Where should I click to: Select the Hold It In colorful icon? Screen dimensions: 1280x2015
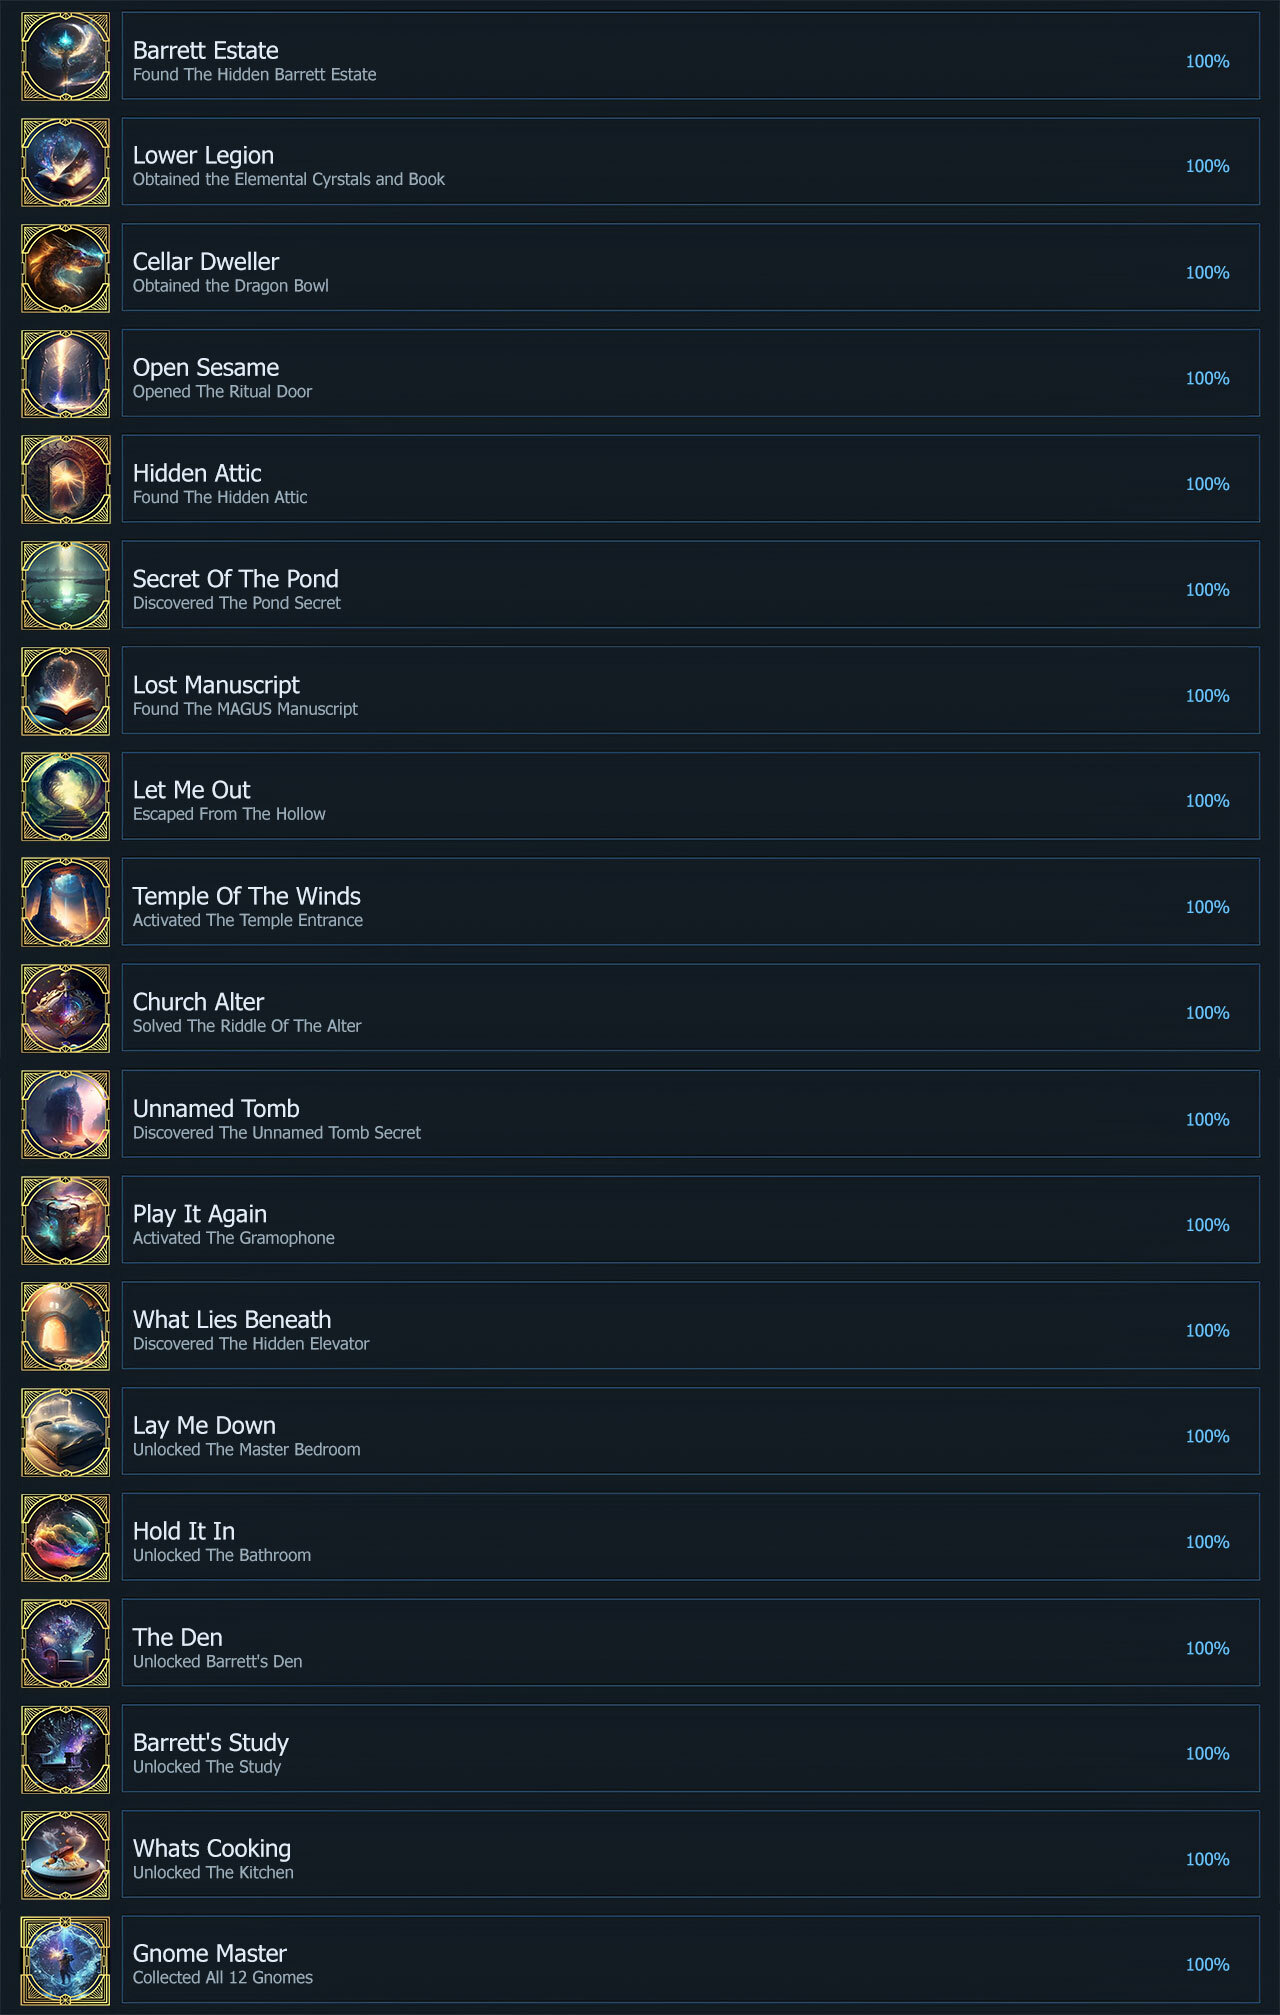point(66,1537)
